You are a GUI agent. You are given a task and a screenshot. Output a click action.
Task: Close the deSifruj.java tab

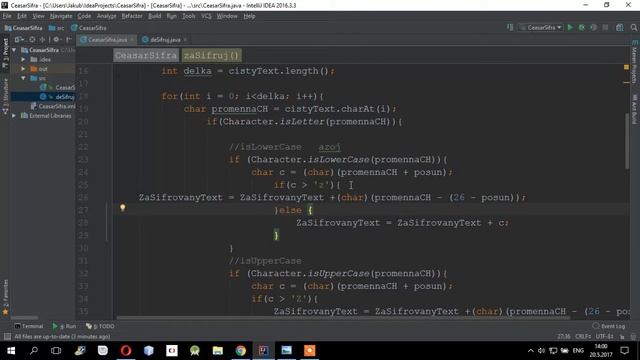[185, 40]
